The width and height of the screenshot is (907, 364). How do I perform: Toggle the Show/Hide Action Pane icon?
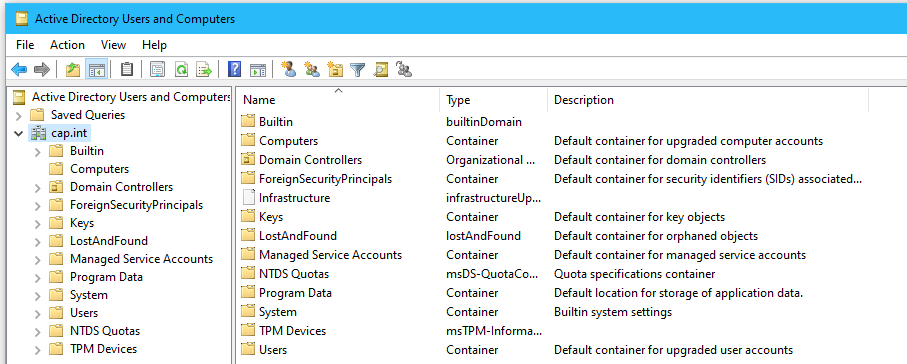tap(258, 70)
